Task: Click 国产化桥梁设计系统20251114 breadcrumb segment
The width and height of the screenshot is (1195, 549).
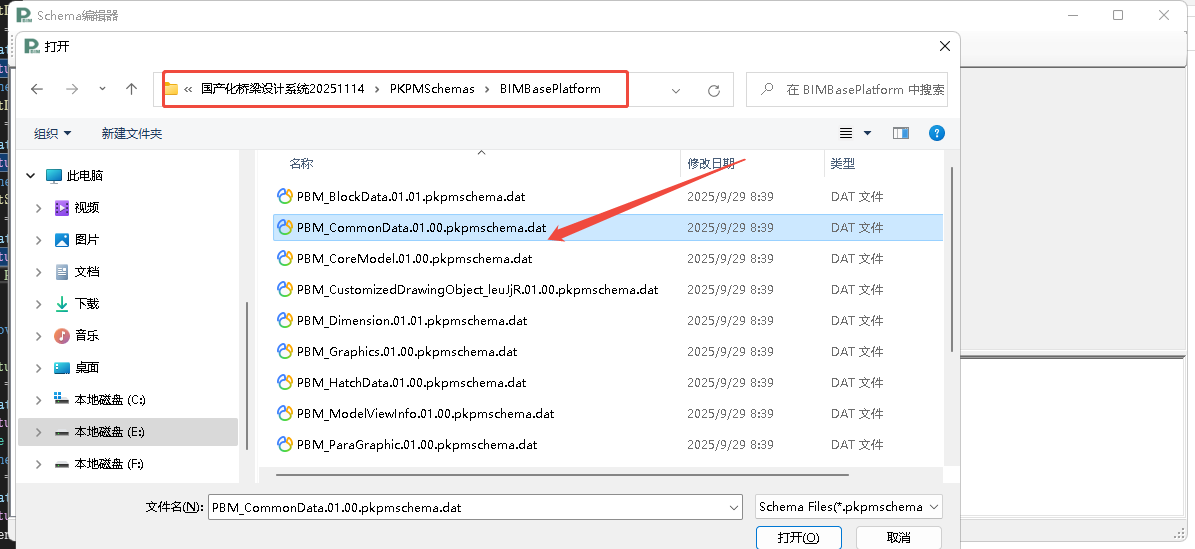Action: pos(283,88)
